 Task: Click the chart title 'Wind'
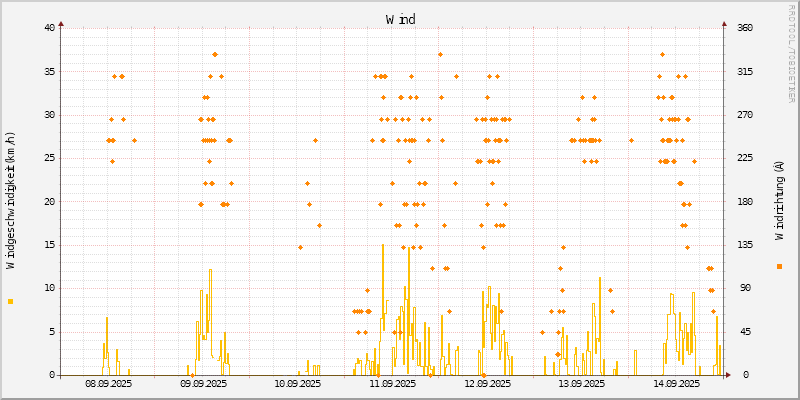pos(400,20)
